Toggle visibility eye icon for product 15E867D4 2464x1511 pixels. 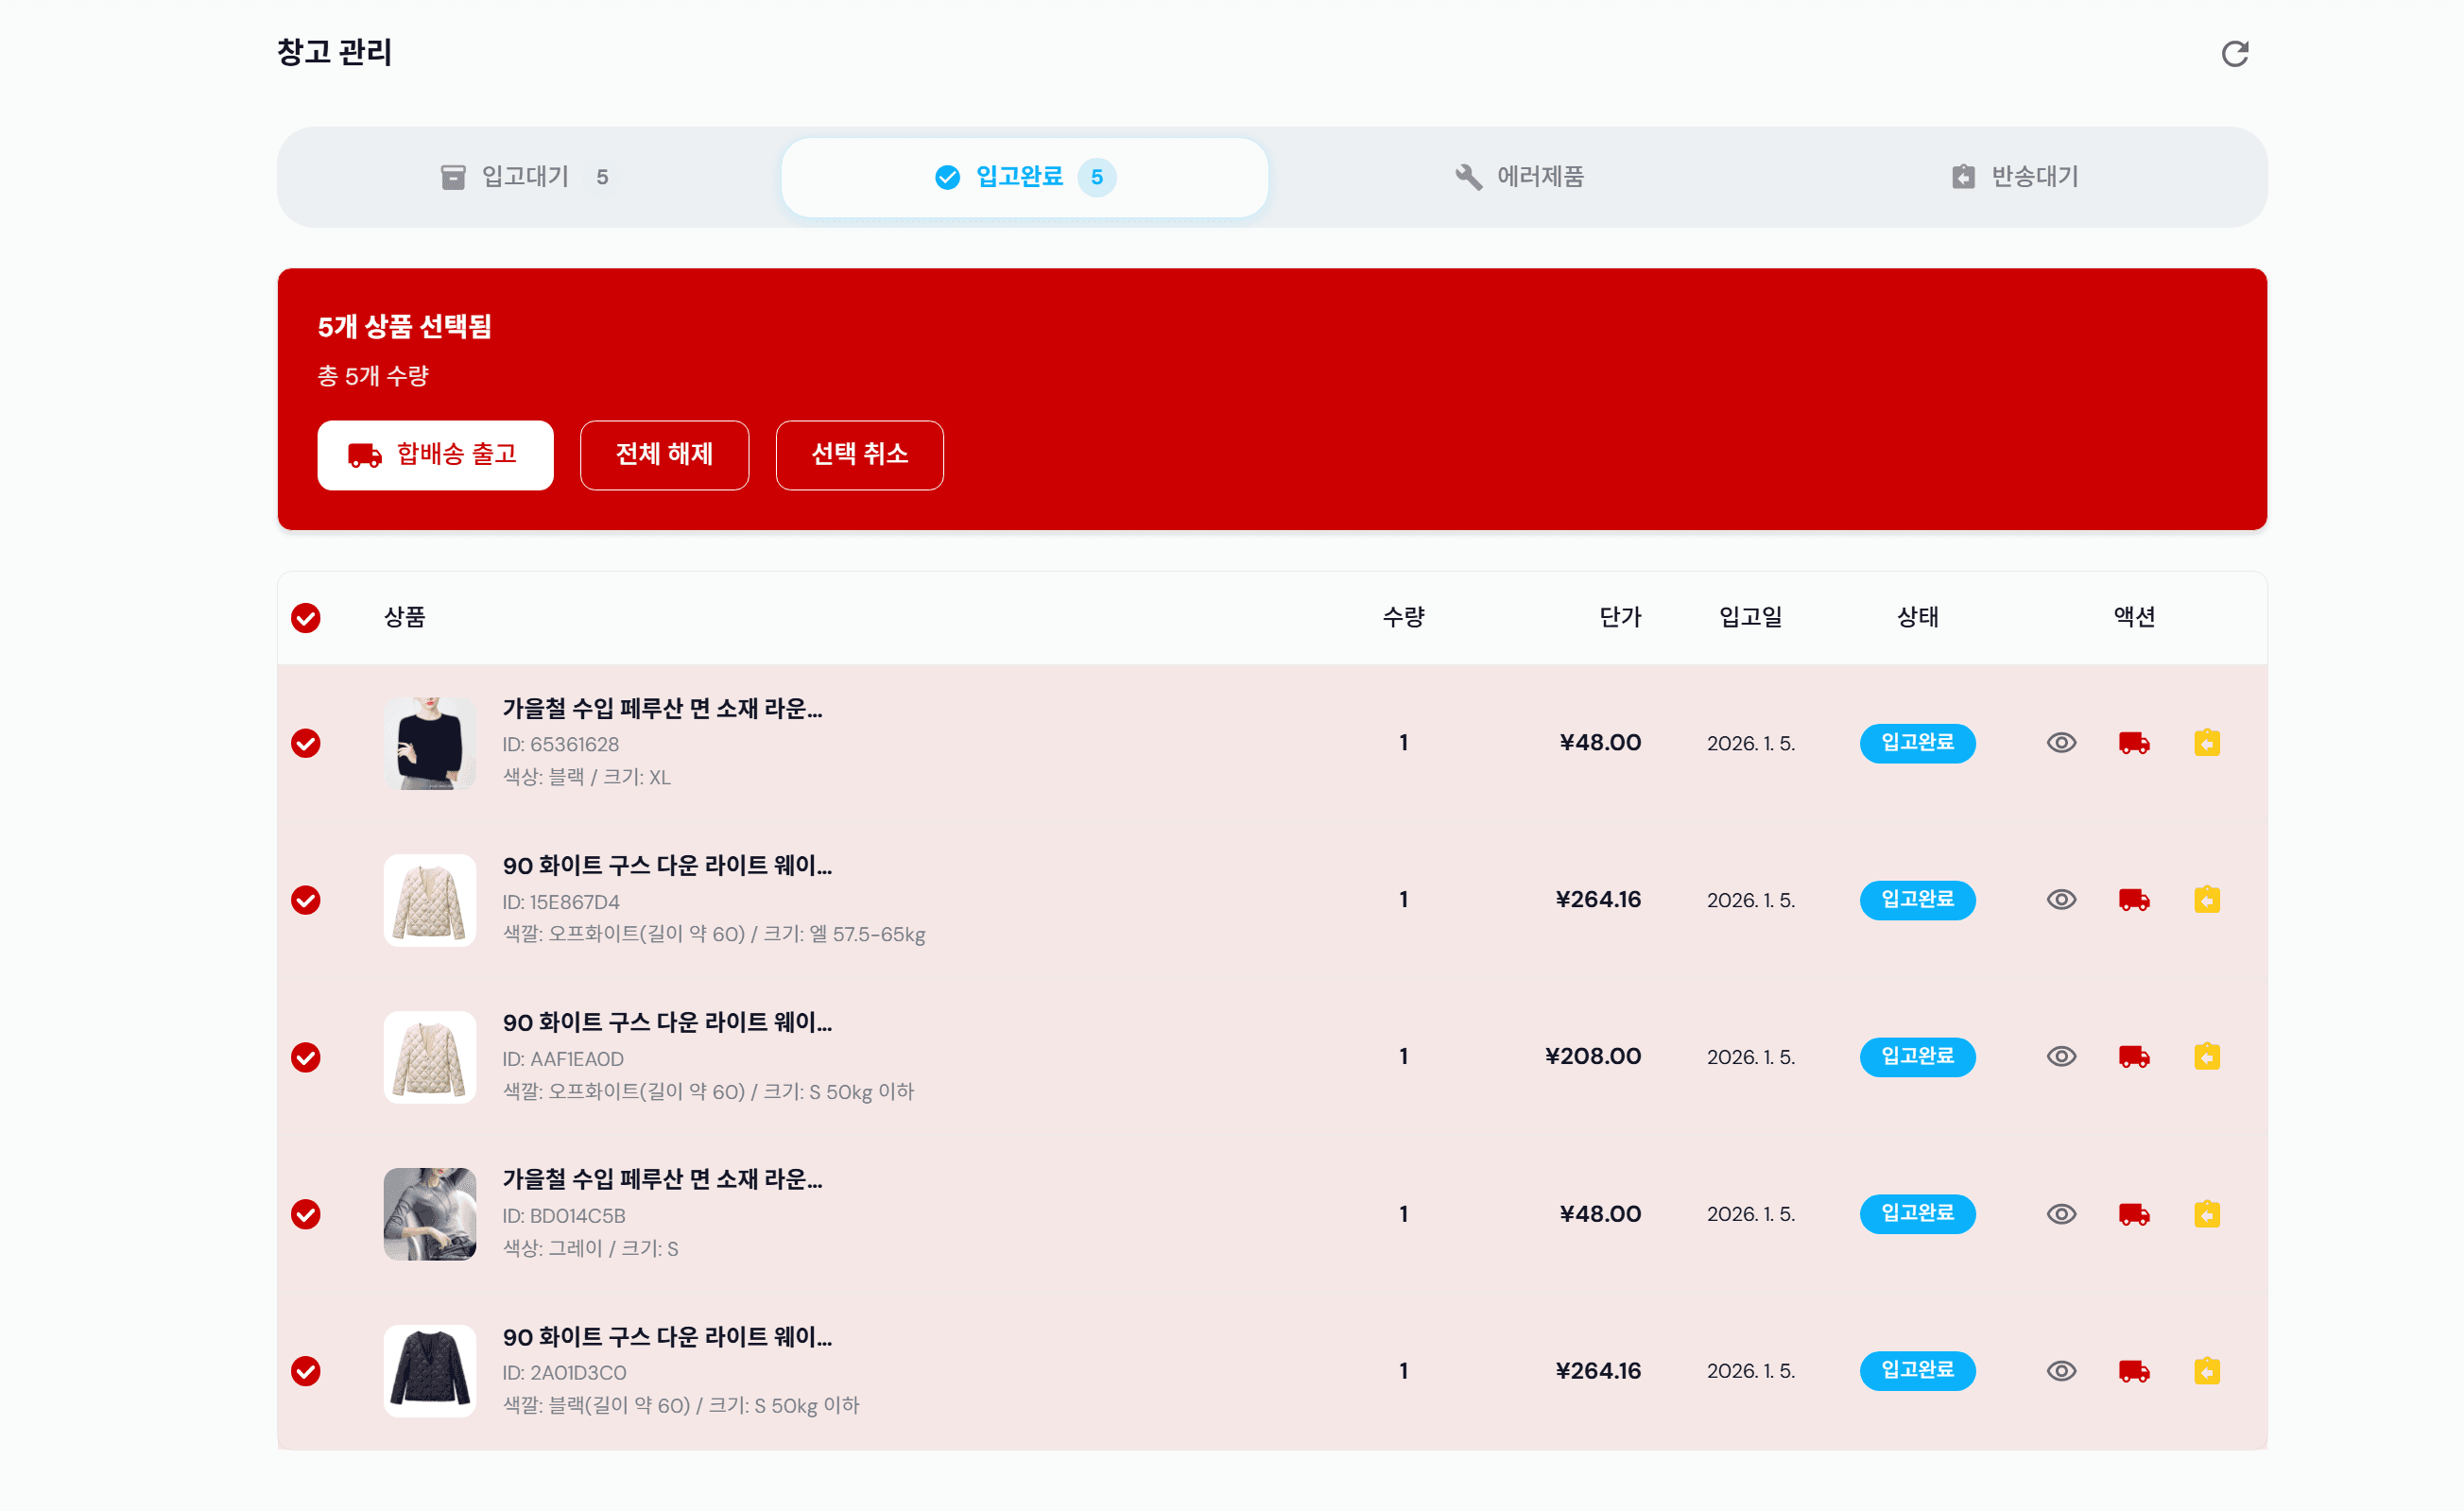pos(2061,899)
